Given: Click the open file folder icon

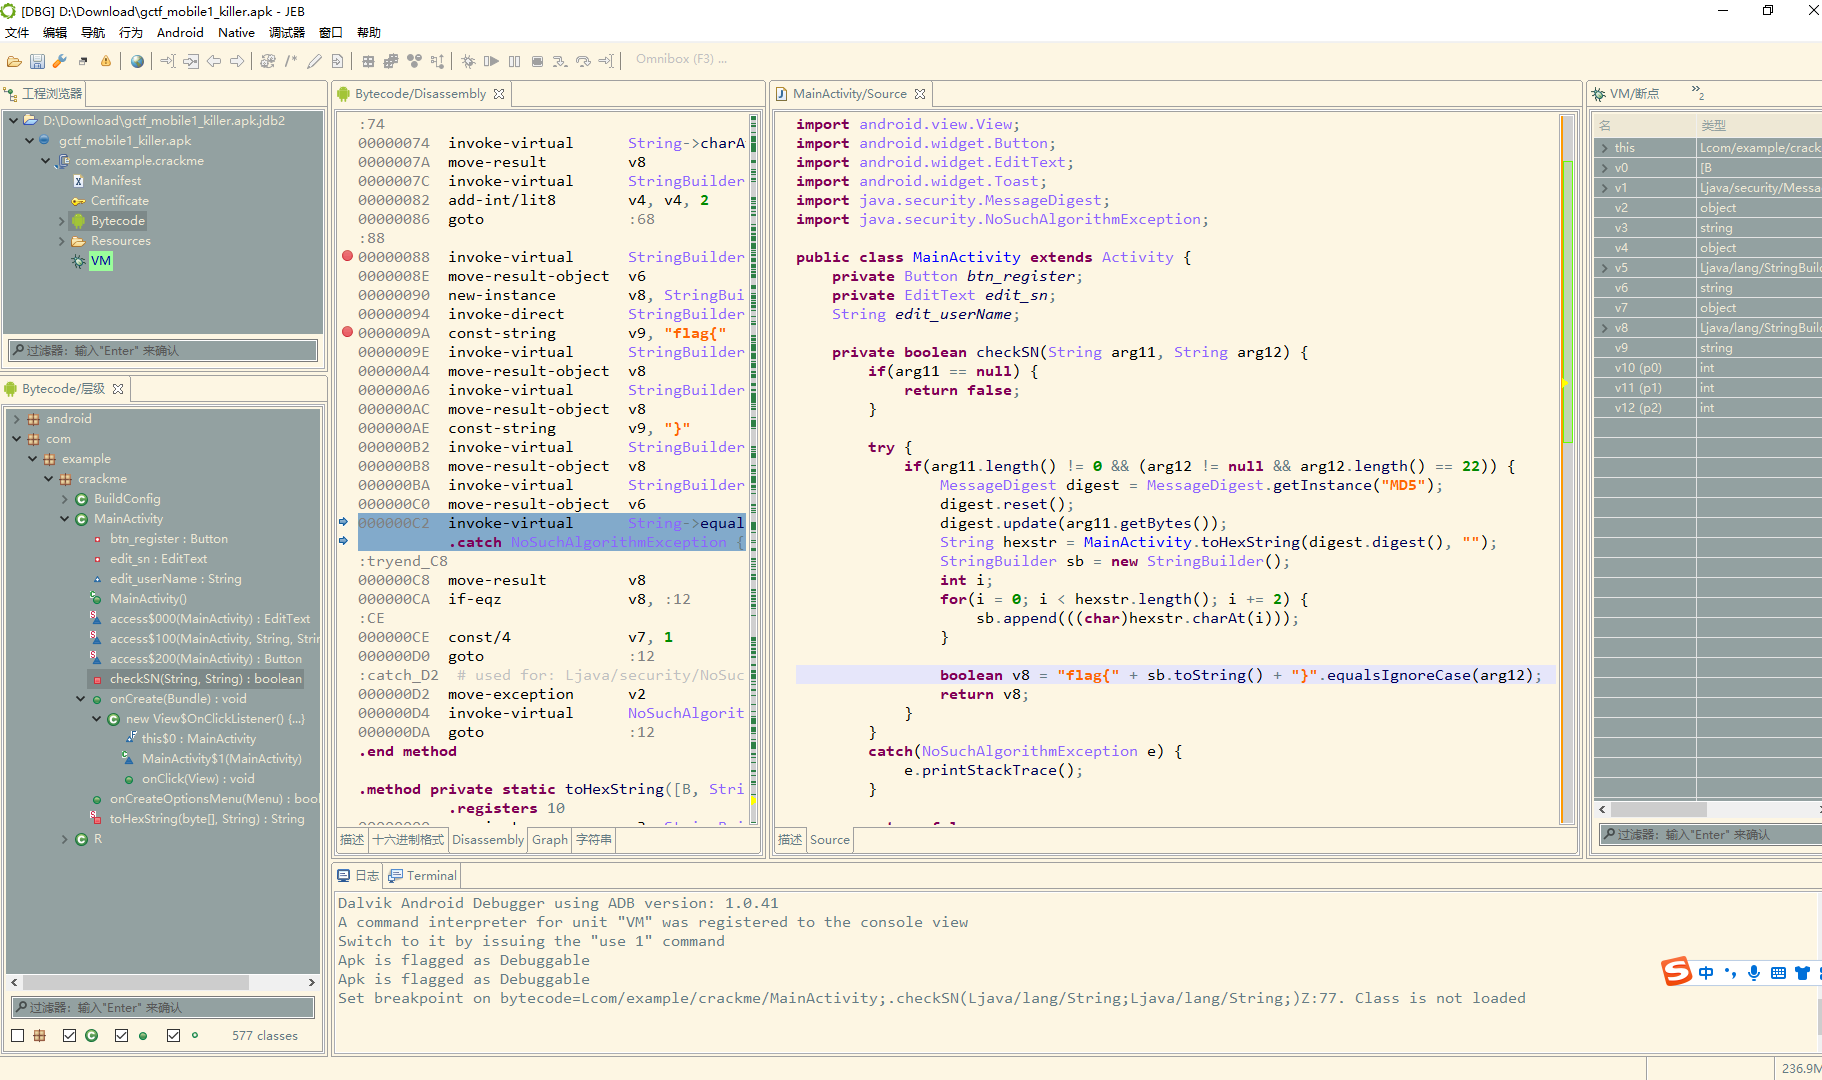Looking at the screenshot, I should (x=14, y=61).
